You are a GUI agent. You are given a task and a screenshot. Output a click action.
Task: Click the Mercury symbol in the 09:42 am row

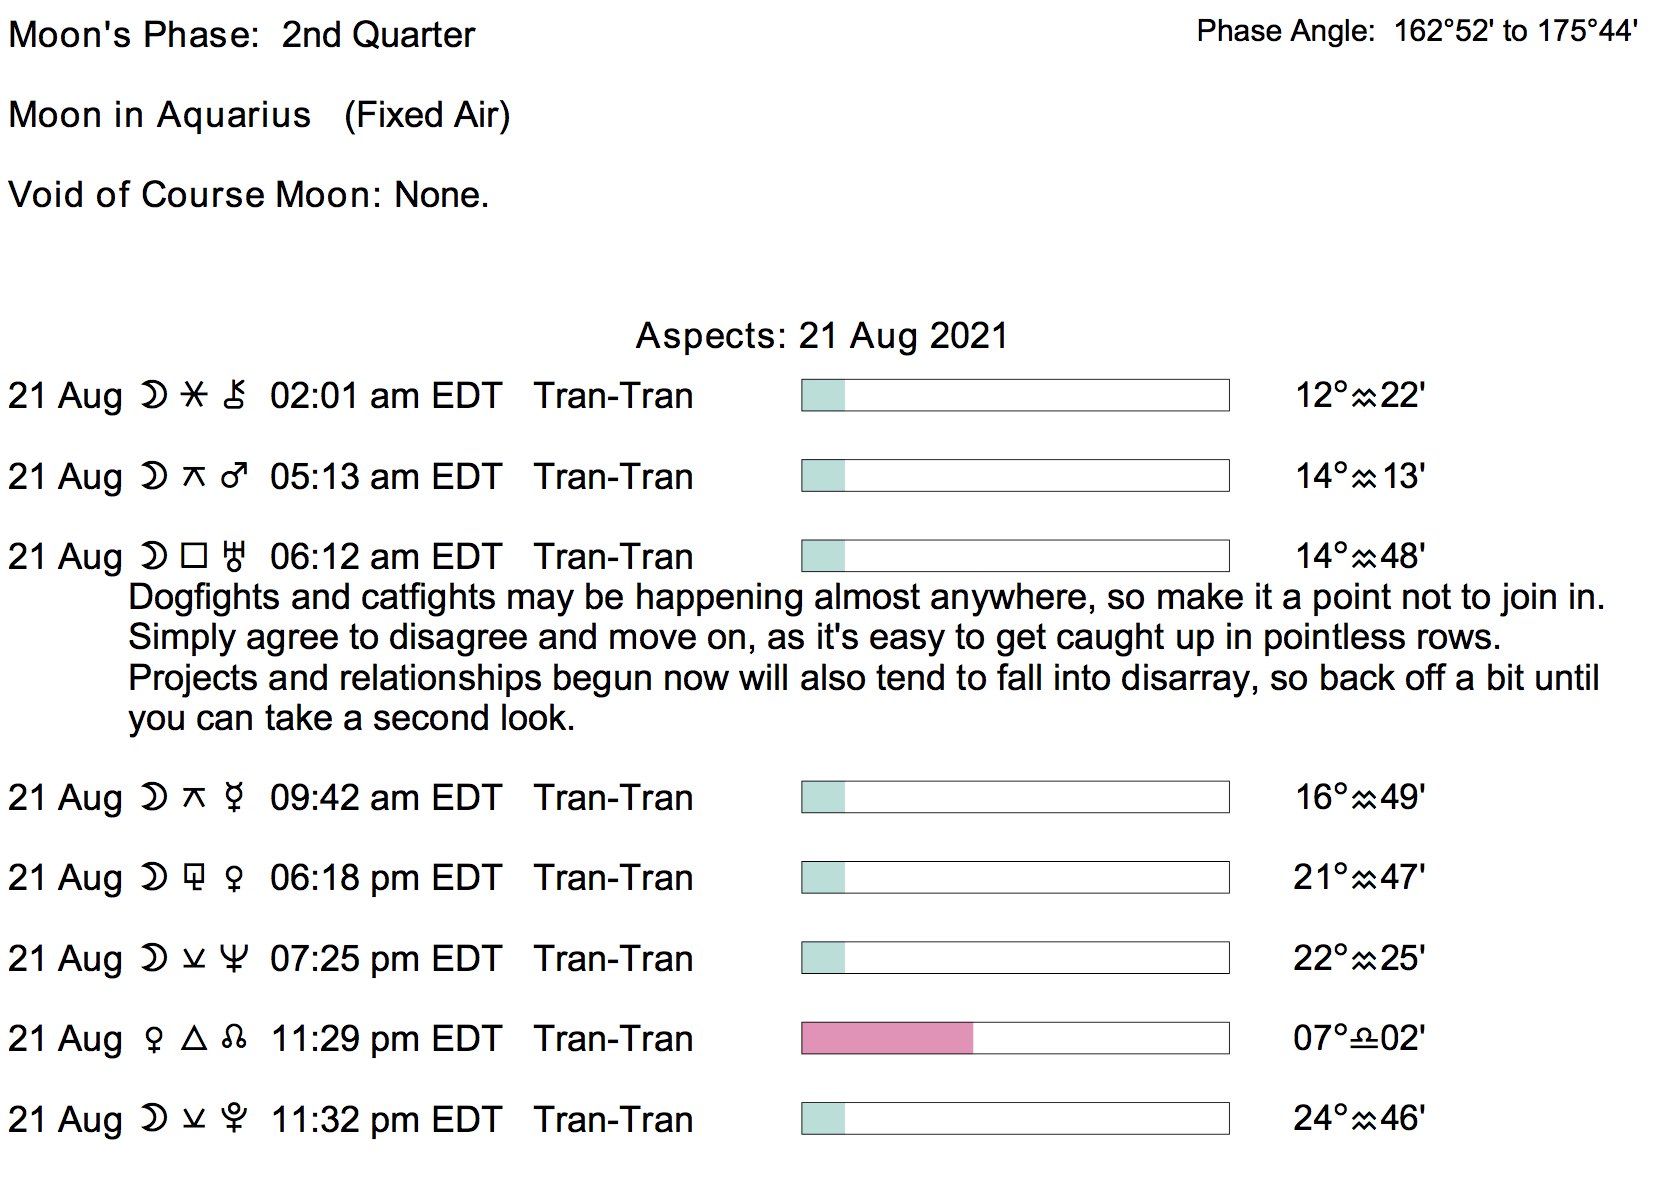[234, 798]
